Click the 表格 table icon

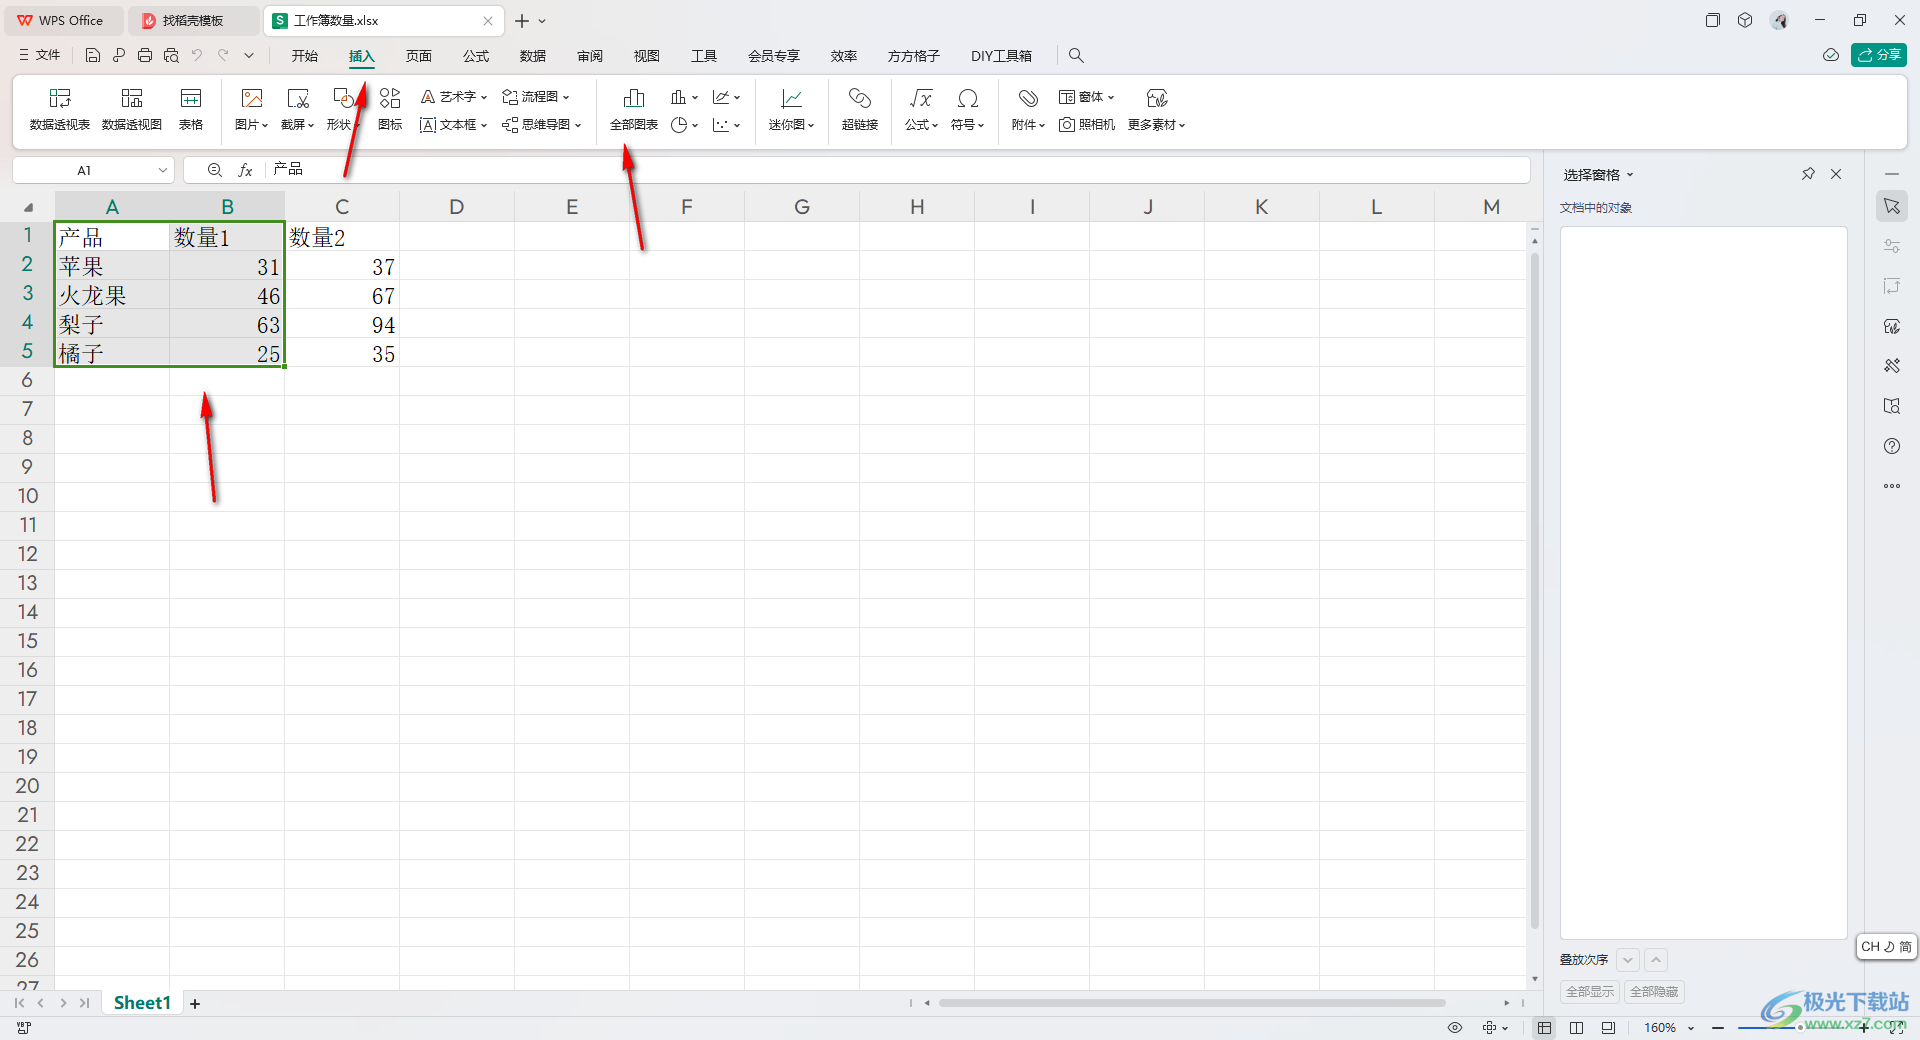(x=191, y=109)
